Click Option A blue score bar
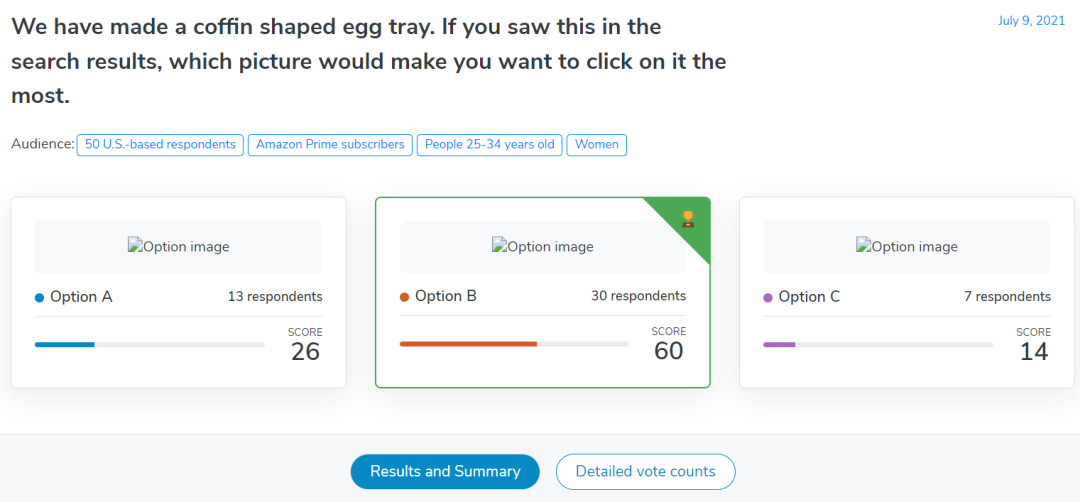 (x=65, y=344)
